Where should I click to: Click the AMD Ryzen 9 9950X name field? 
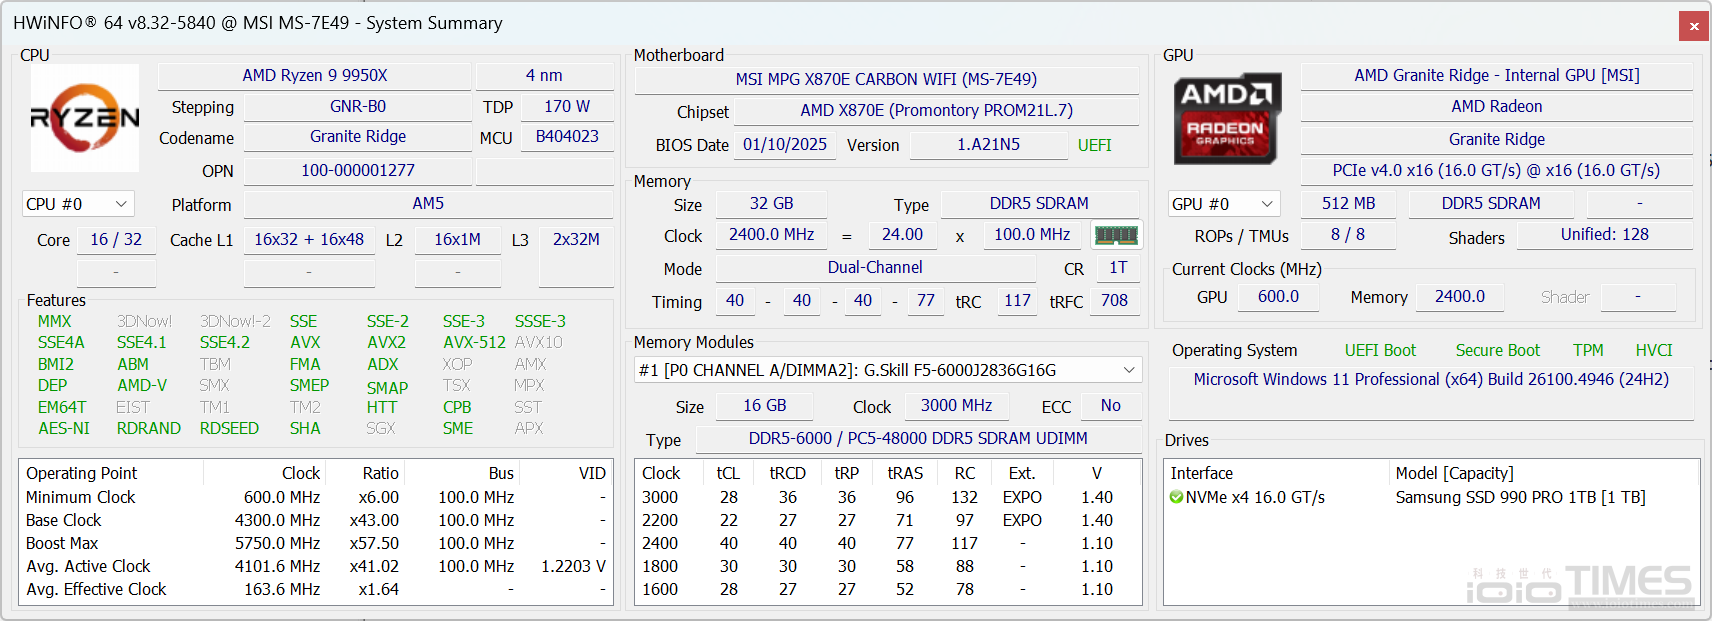[314, 76]
